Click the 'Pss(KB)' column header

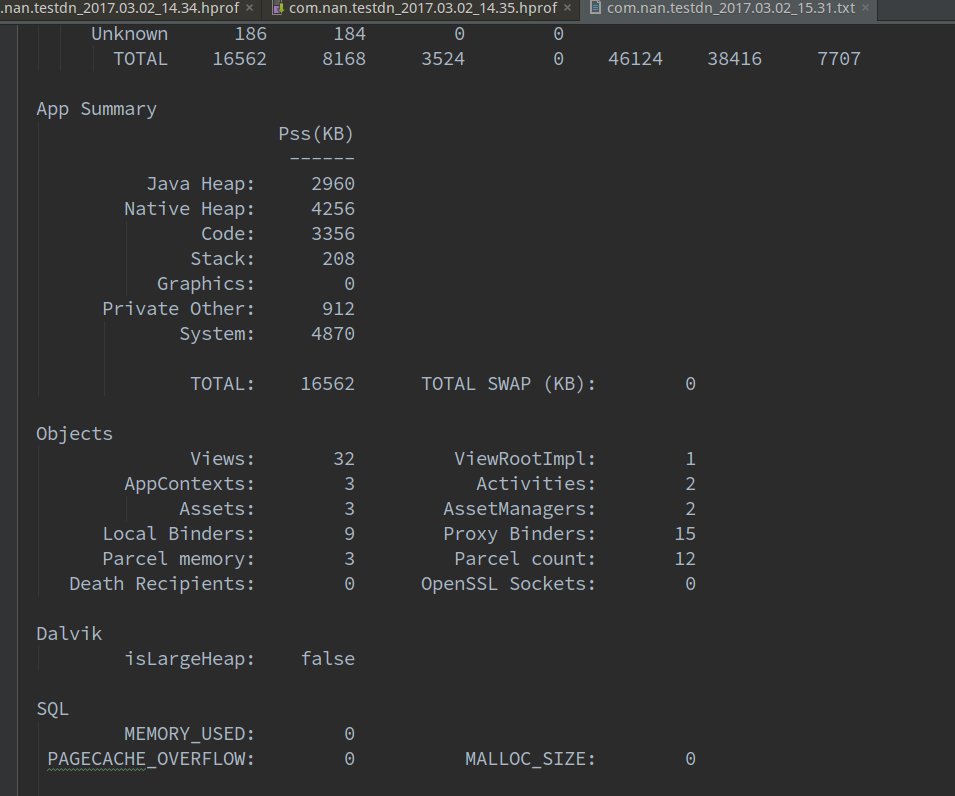[316, 134]
